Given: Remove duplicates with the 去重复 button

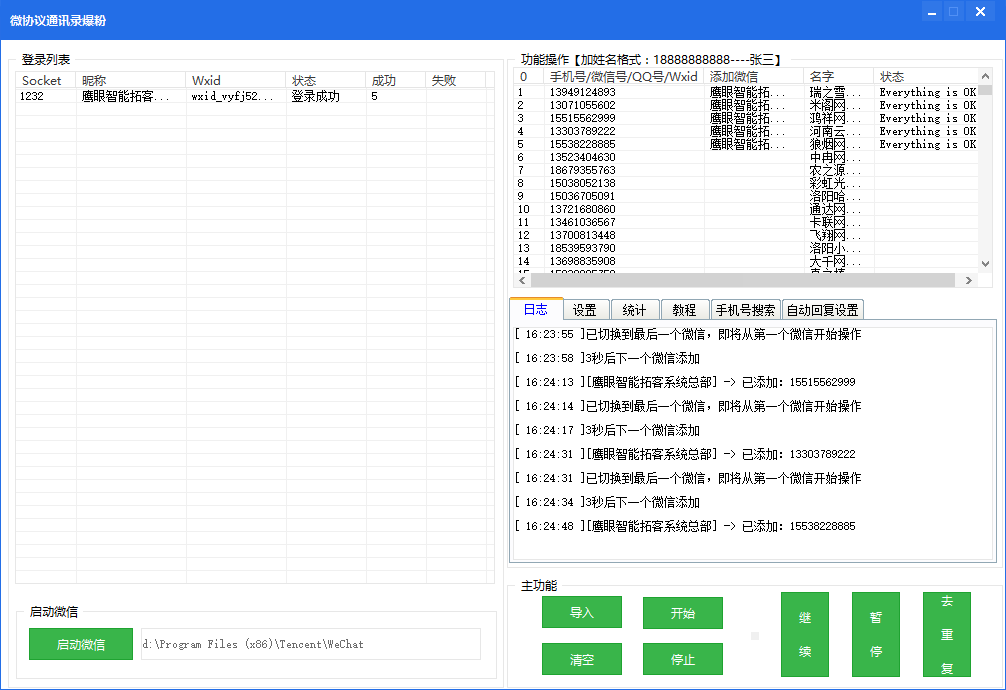Looking at the screenshot, I should 947,634.
